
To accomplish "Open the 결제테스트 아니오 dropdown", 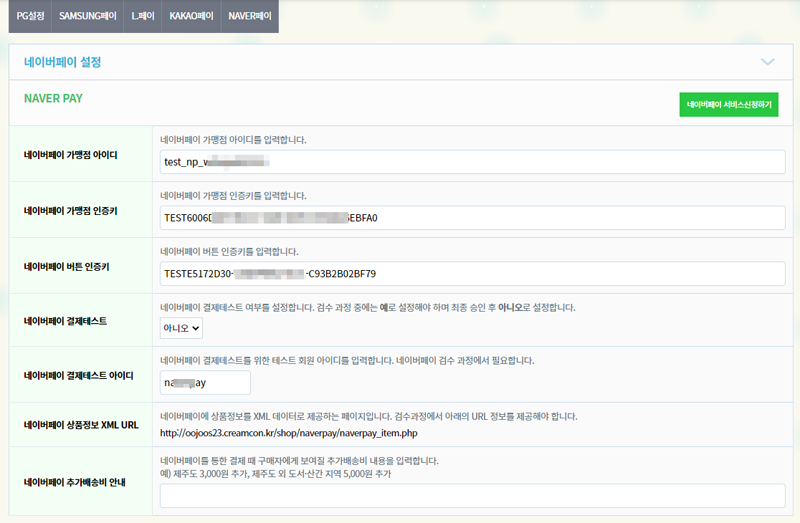I will pos(182,327).
